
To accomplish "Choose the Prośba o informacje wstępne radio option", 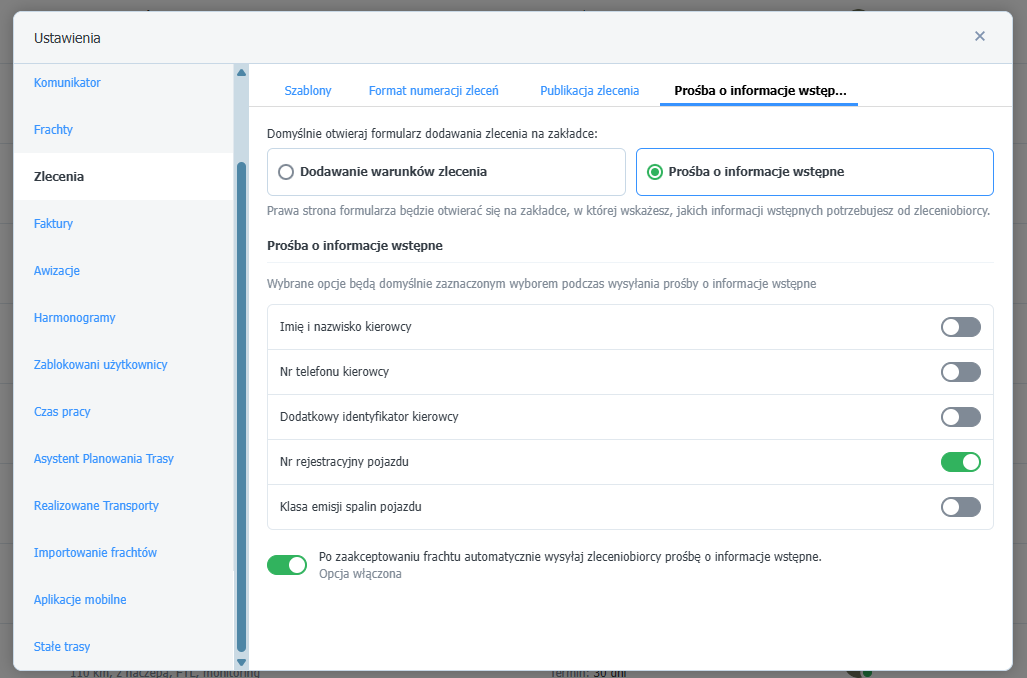I will [655, 172].
